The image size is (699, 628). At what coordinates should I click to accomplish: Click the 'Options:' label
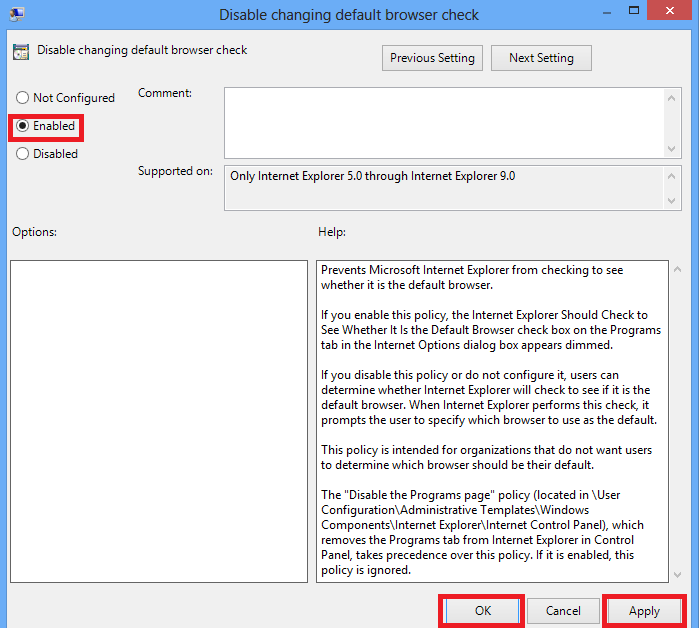pyautogui.click(x=34, y=232)
